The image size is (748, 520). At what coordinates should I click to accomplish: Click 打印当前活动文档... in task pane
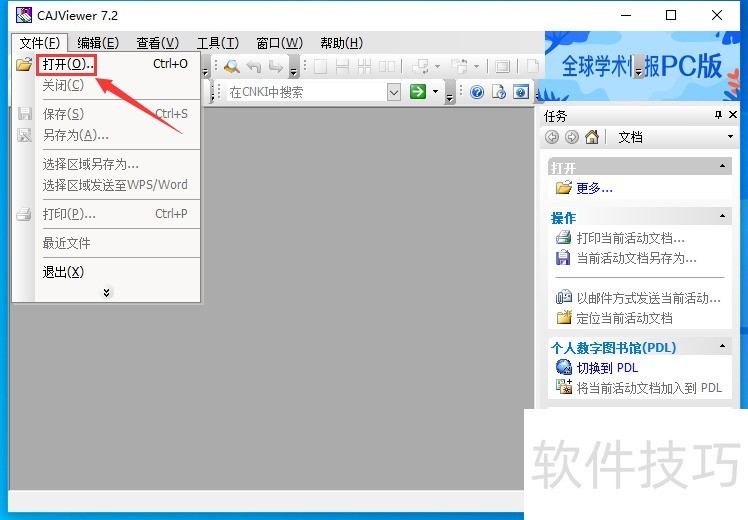631,238
